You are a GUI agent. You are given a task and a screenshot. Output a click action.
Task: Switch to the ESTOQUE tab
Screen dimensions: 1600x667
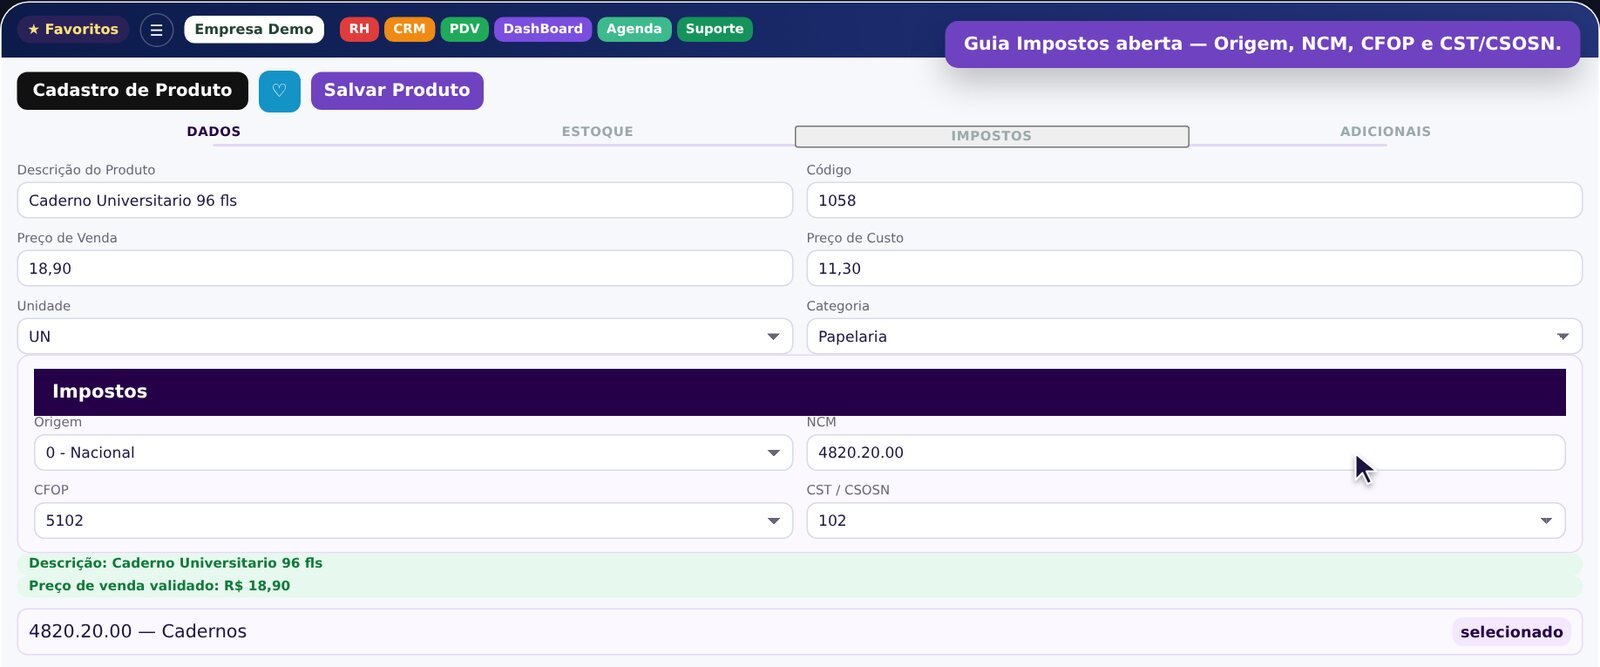point(597,132)
